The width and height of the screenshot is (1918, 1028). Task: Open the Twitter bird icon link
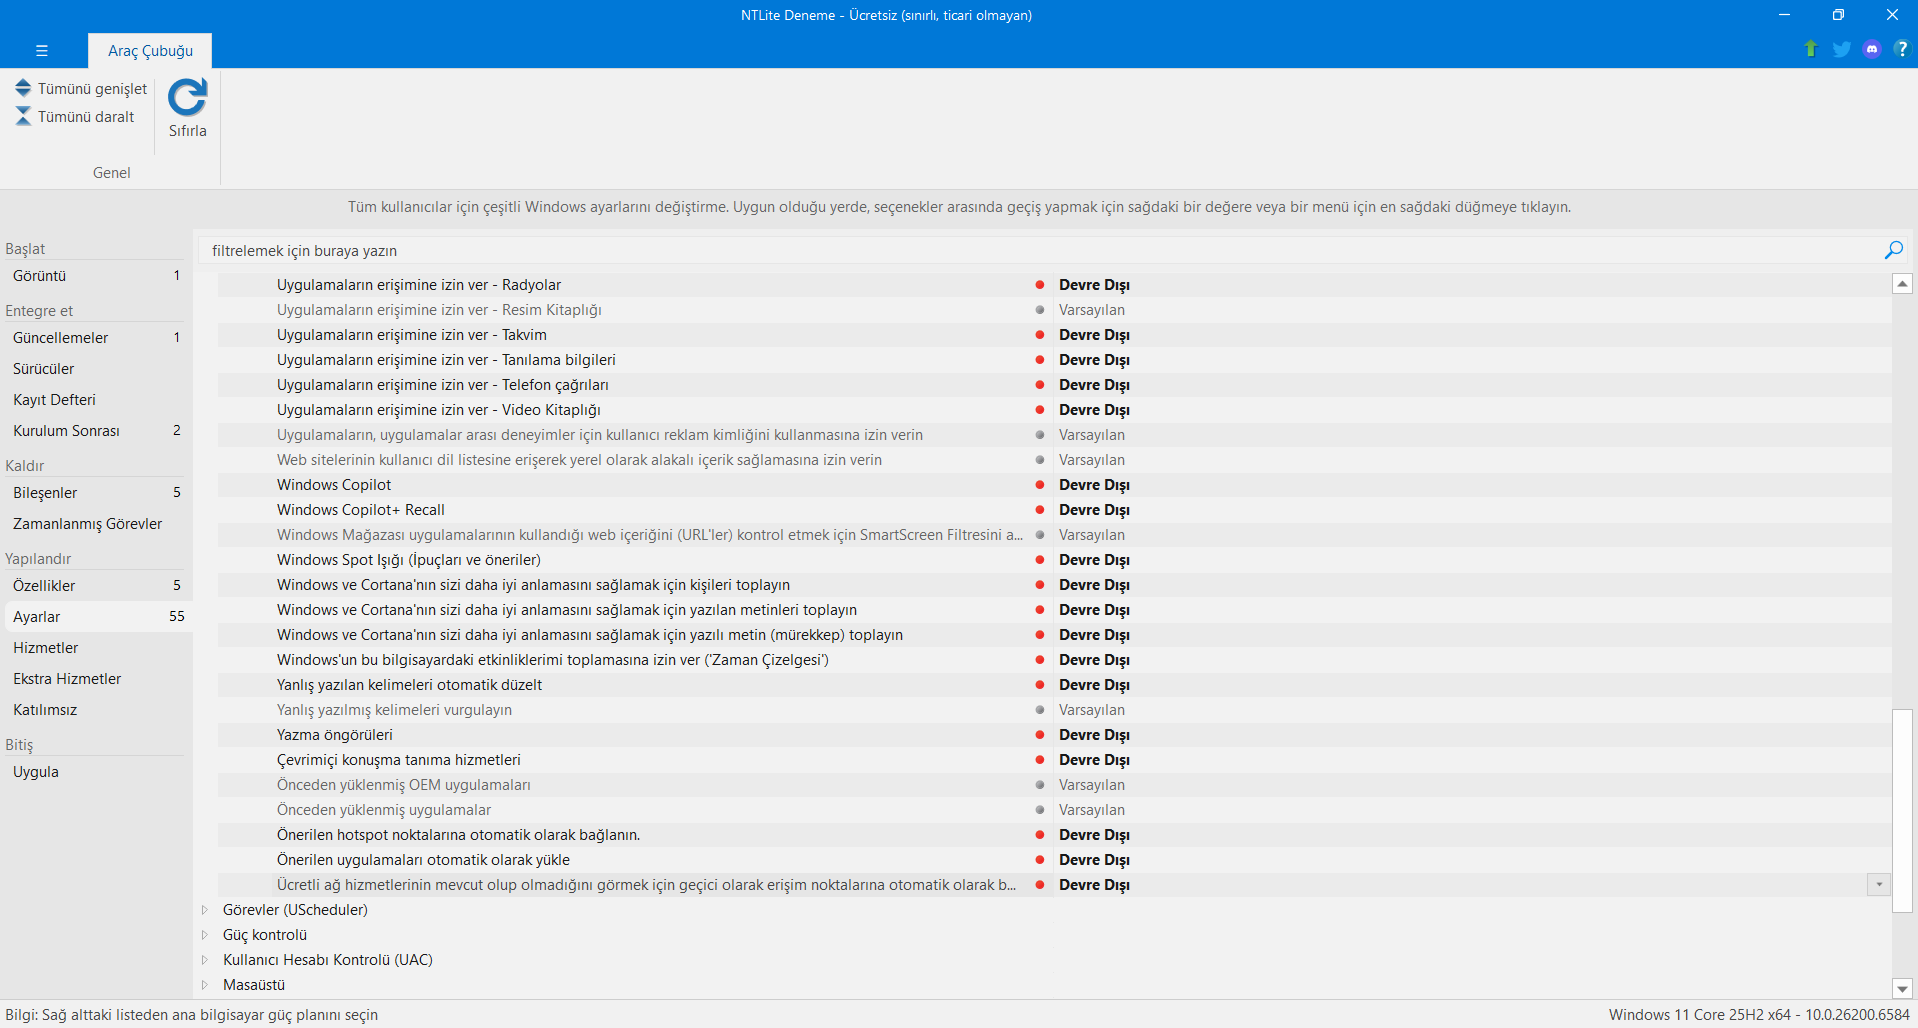[x=1841, y=49]
